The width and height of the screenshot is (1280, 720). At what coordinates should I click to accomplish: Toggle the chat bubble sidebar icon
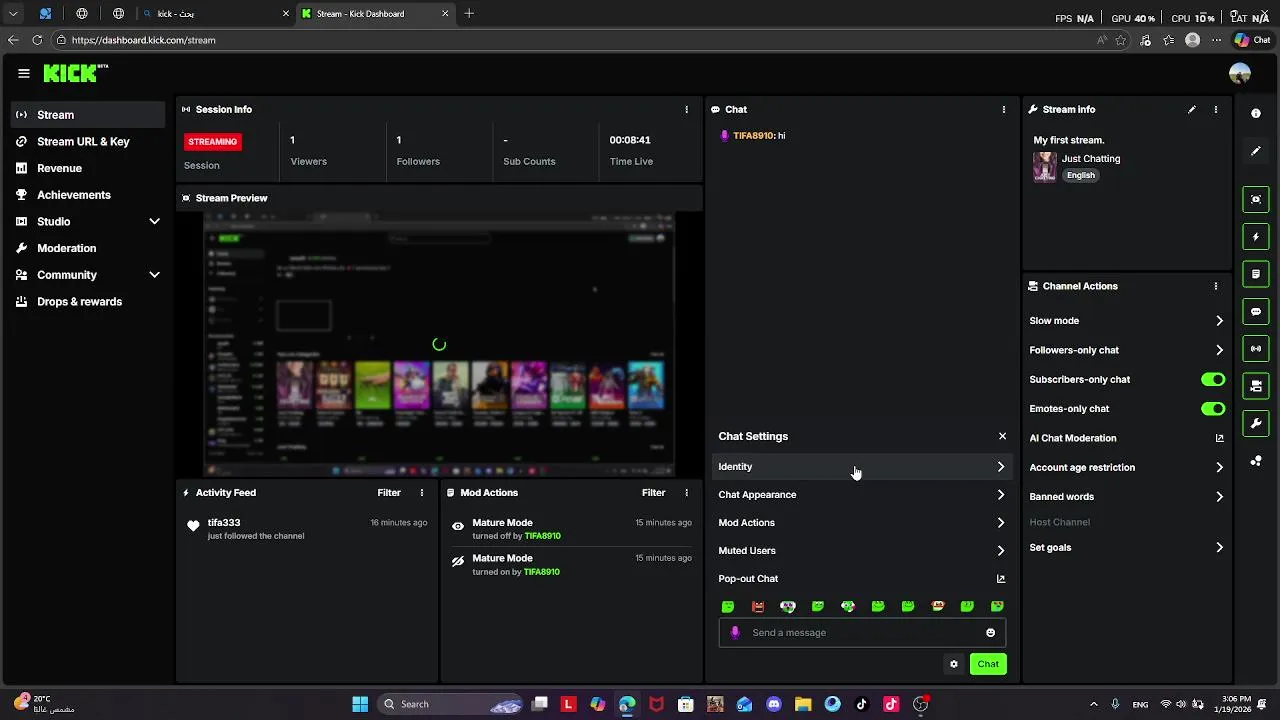1256,312
